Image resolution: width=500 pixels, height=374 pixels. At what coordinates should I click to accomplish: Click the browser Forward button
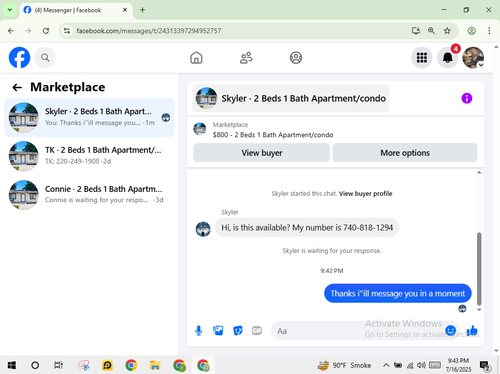click(28, 31)
